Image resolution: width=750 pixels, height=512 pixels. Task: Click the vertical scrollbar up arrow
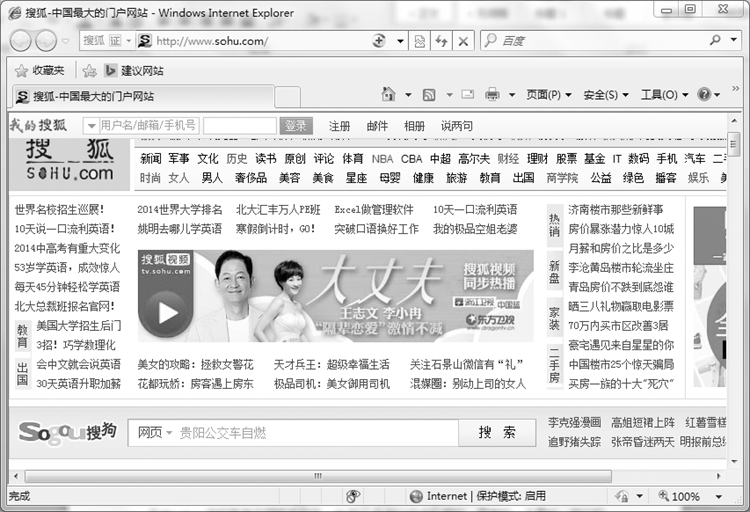(734, 121)
